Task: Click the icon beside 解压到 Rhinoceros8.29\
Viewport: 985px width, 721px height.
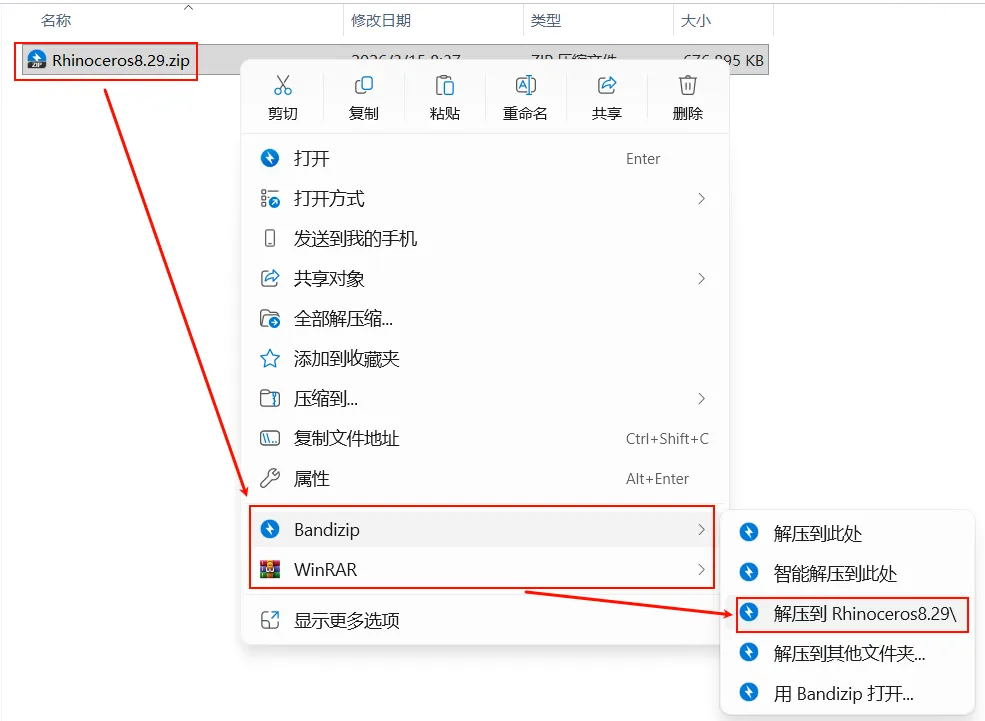Action: tap(749, 612)
